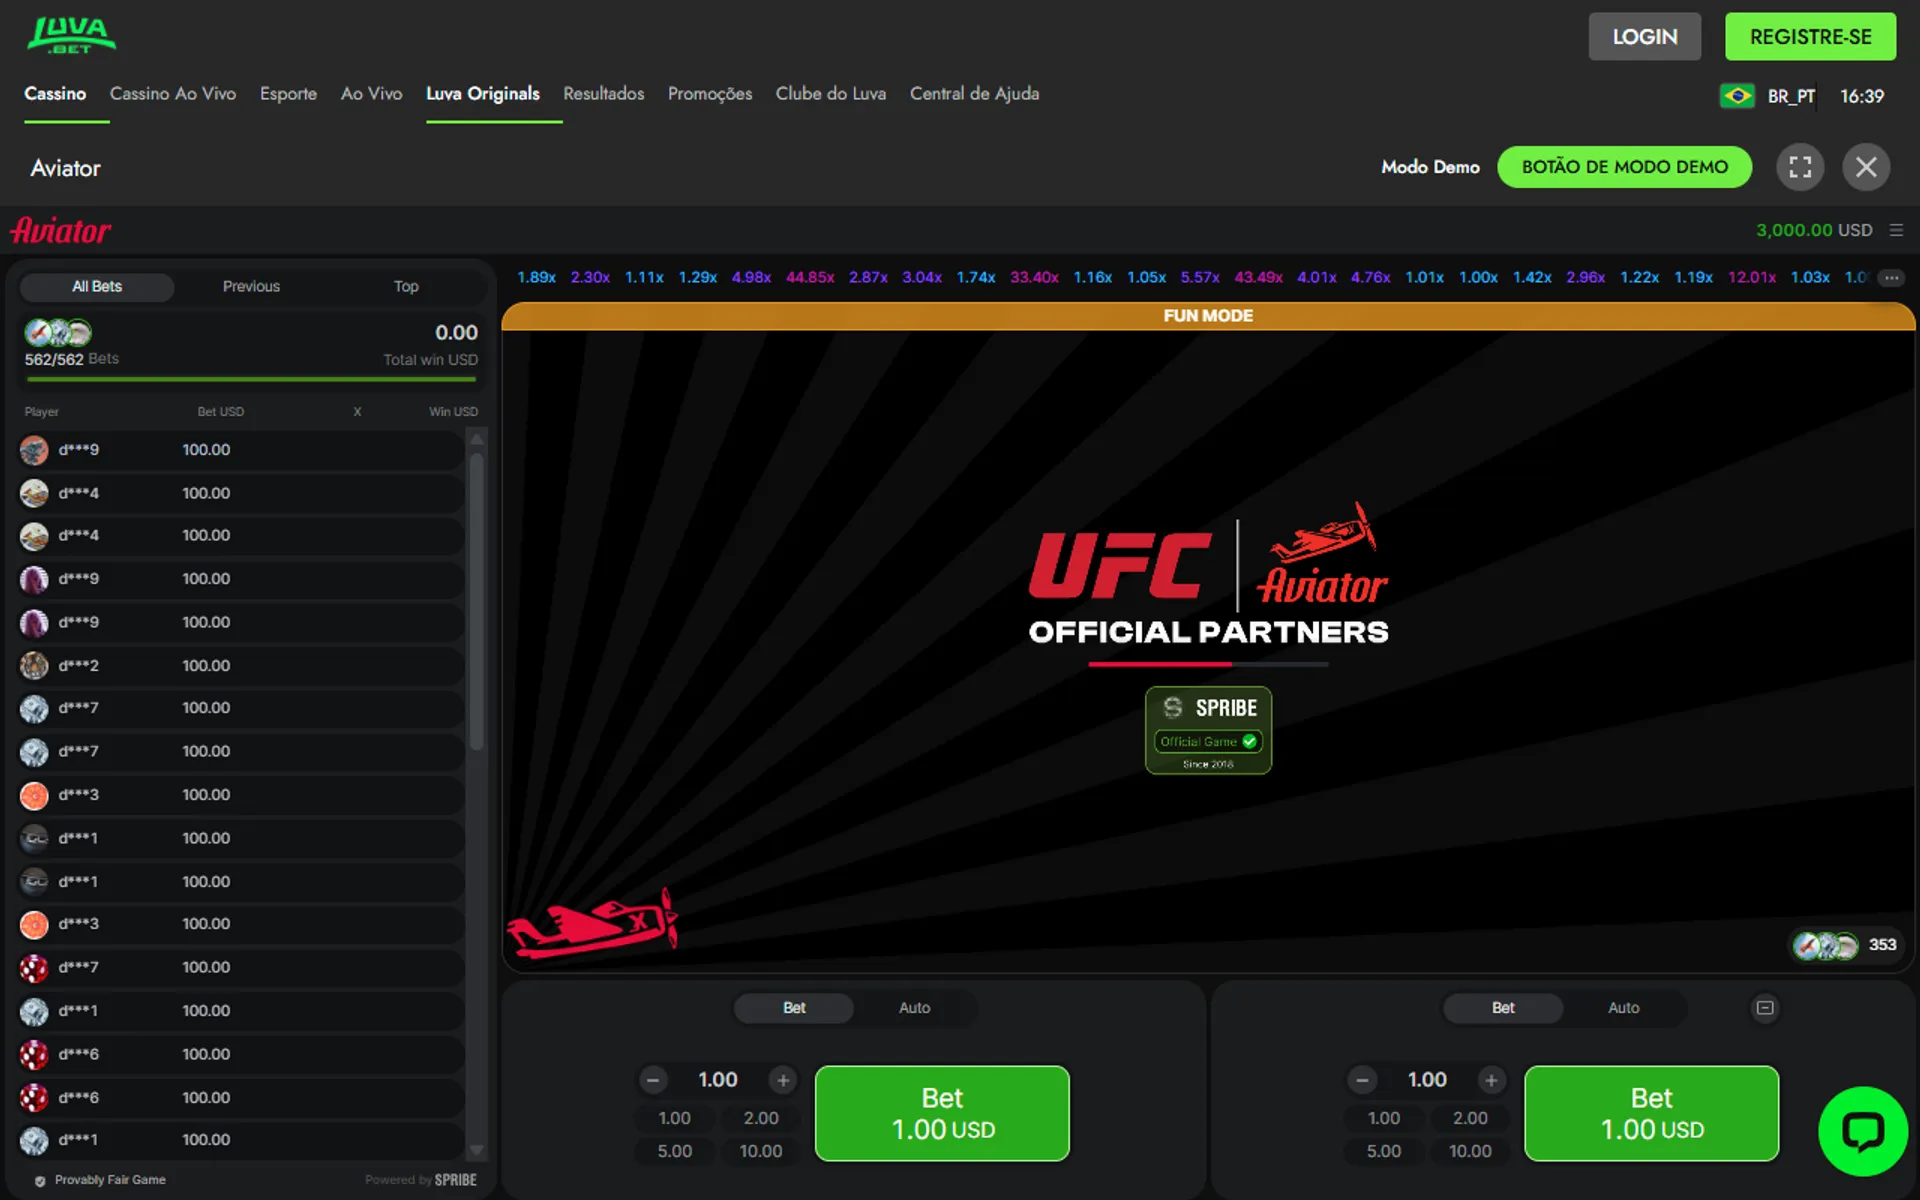Click the Powered by SPRIBE label
This screenshot has width=1920, height=1200.
[421, 1180]
